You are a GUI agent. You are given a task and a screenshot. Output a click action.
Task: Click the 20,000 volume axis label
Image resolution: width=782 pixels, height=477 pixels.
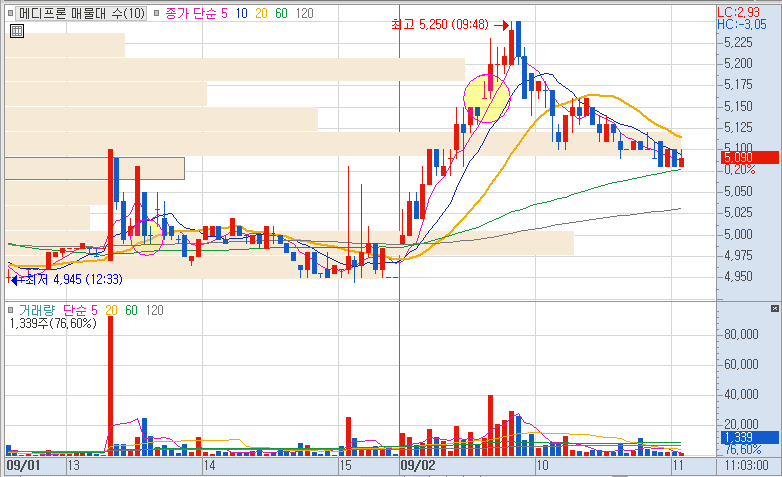tap(741, 424)
